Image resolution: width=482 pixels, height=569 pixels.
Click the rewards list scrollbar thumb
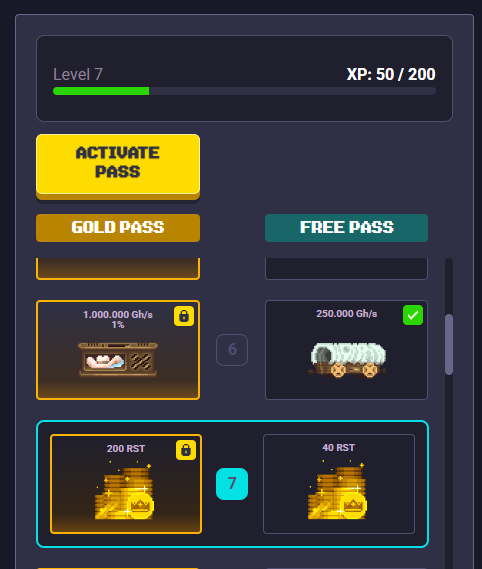tap(449, 344)
